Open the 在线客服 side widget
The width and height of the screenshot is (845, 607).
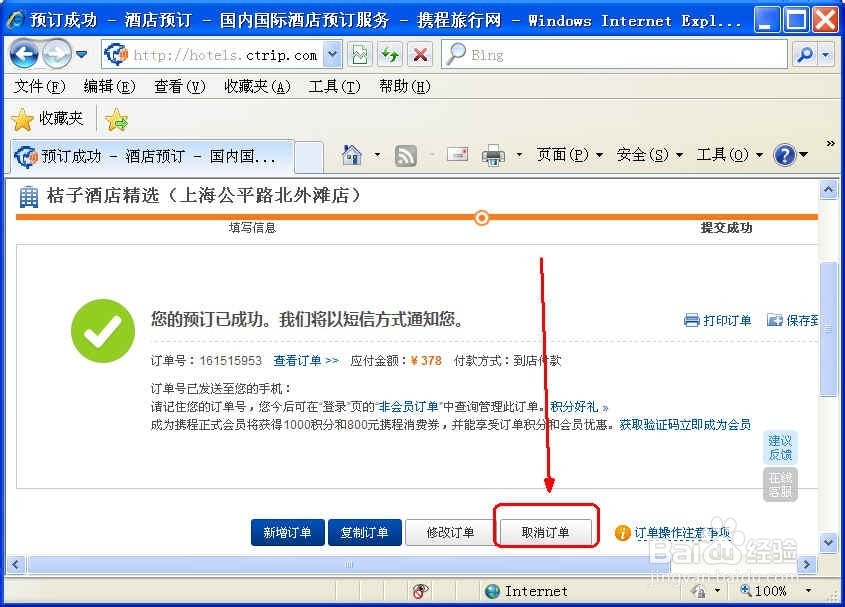point(780,485)
